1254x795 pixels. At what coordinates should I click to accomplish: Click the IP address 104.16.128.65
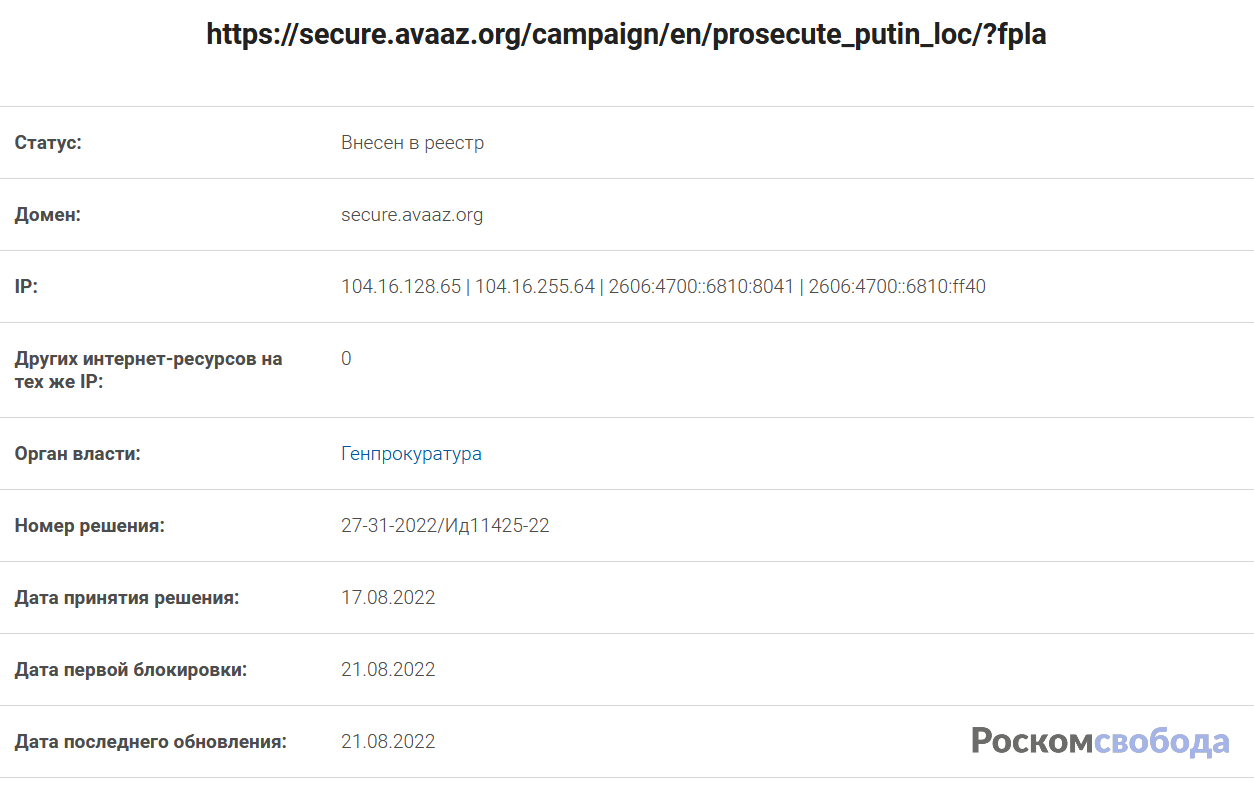(x=401, y=287)
